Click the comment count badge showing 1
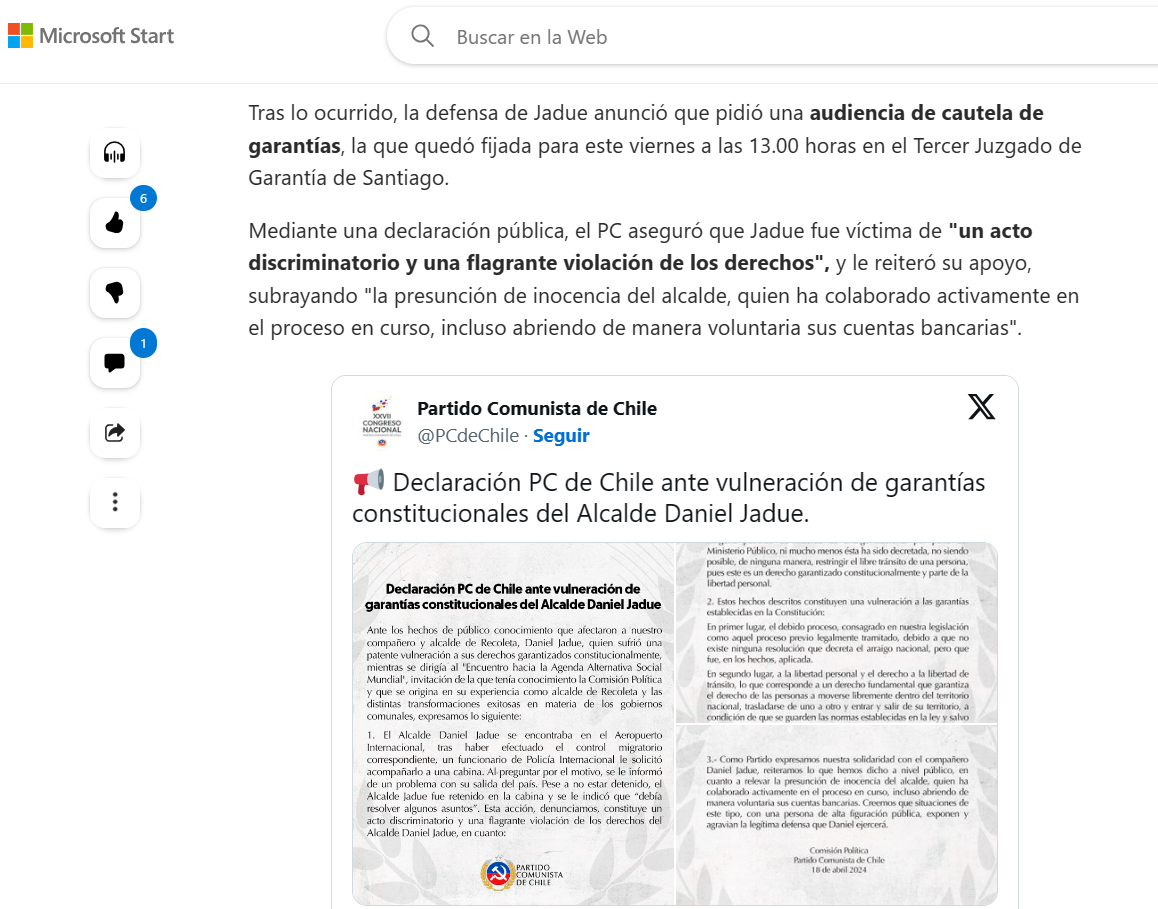1158x909 pixels. (143, 343)
